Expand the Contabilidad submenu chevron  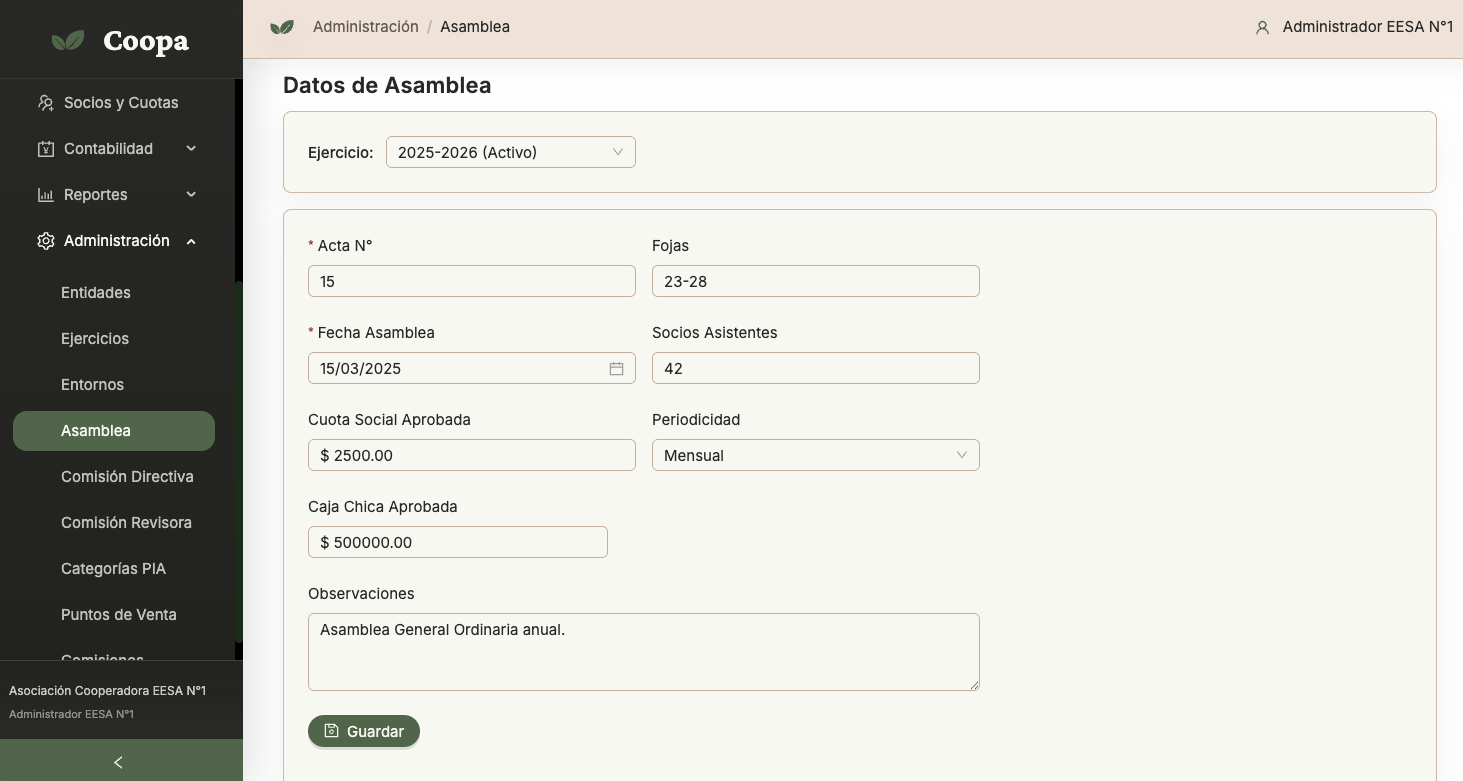(191, 149)
